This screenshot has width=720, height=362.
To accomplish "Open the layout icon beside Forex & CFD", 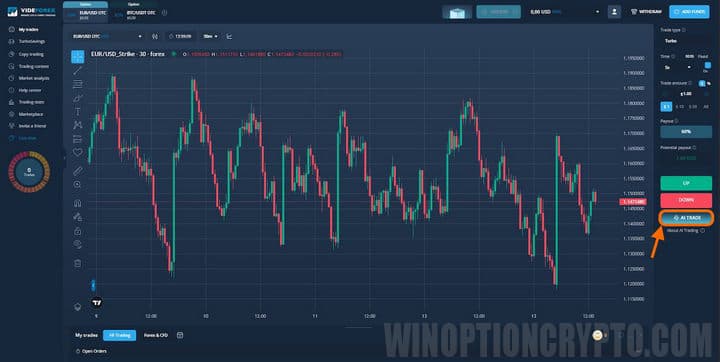I will point(180,335).
